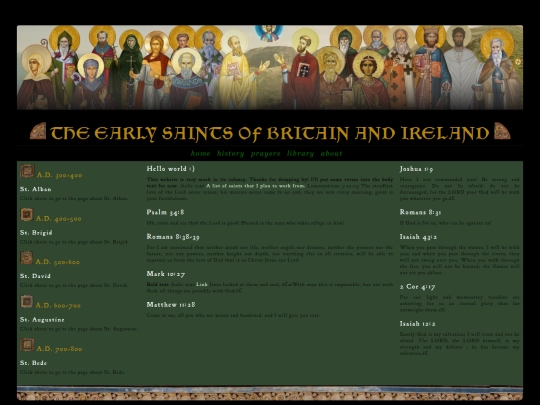Select the 'Hello world :)' heading

pyautogui.click(x=170, y=169)
